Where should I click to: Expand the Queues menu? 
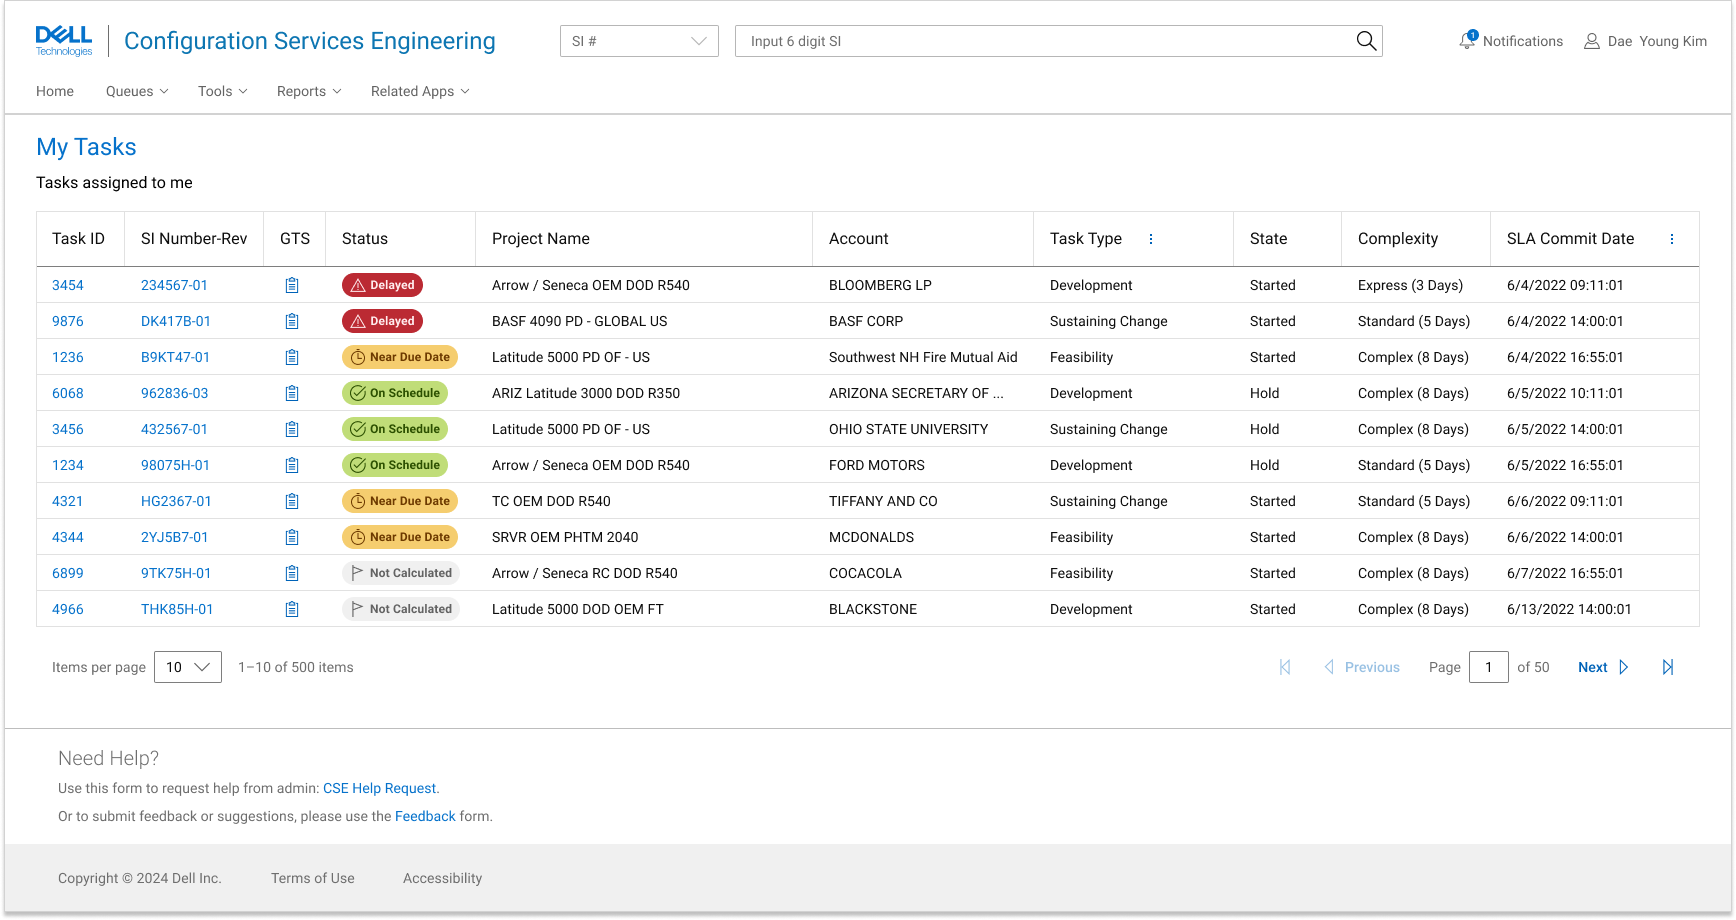[x=137, y=91]
